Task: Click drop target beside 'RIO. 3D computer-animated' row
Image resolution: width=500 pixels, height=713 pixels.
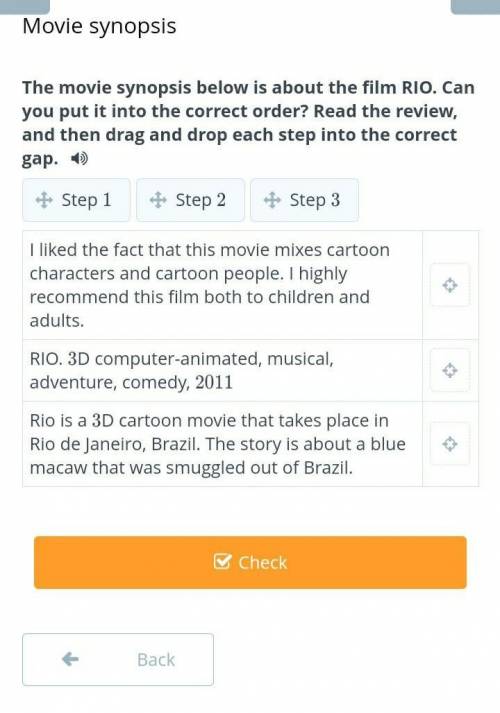Action: tap(450, 370)
